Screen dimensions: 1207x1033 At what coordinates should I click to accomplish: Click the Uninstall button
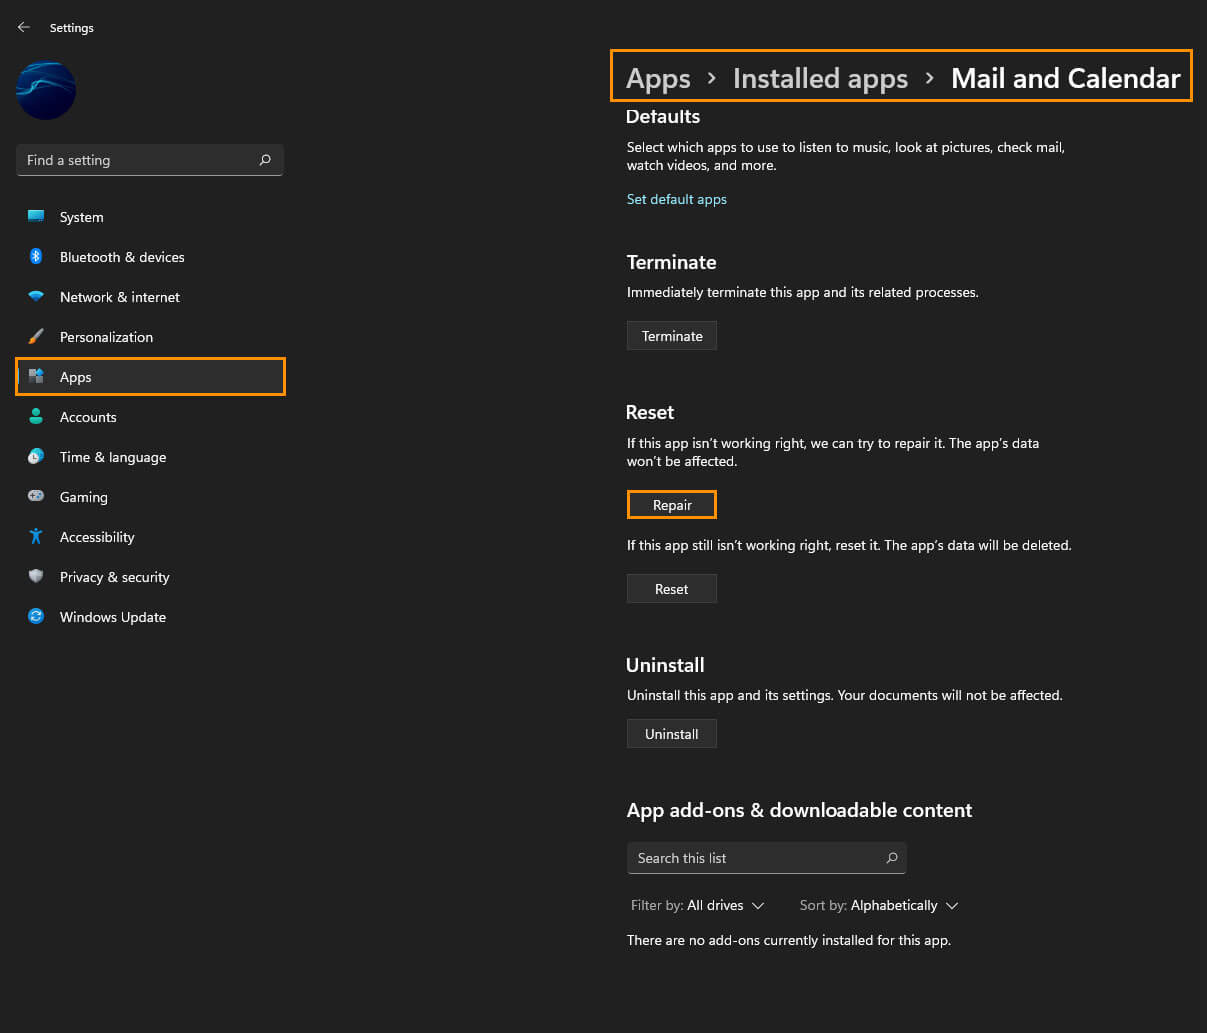click(x=672, y=734)
